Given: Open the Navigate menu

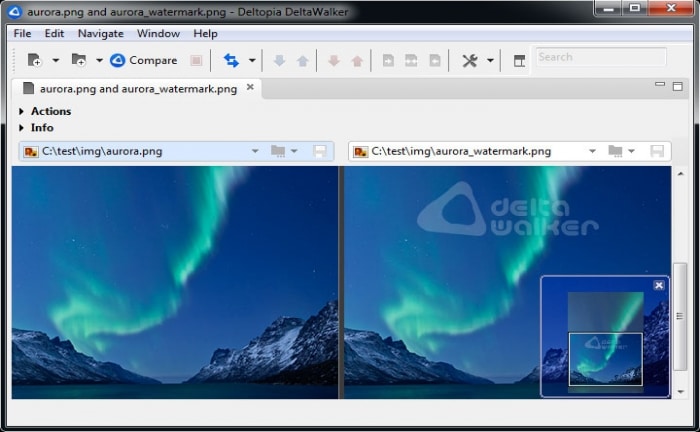Looking at the screenshot, I should point(100,33).
